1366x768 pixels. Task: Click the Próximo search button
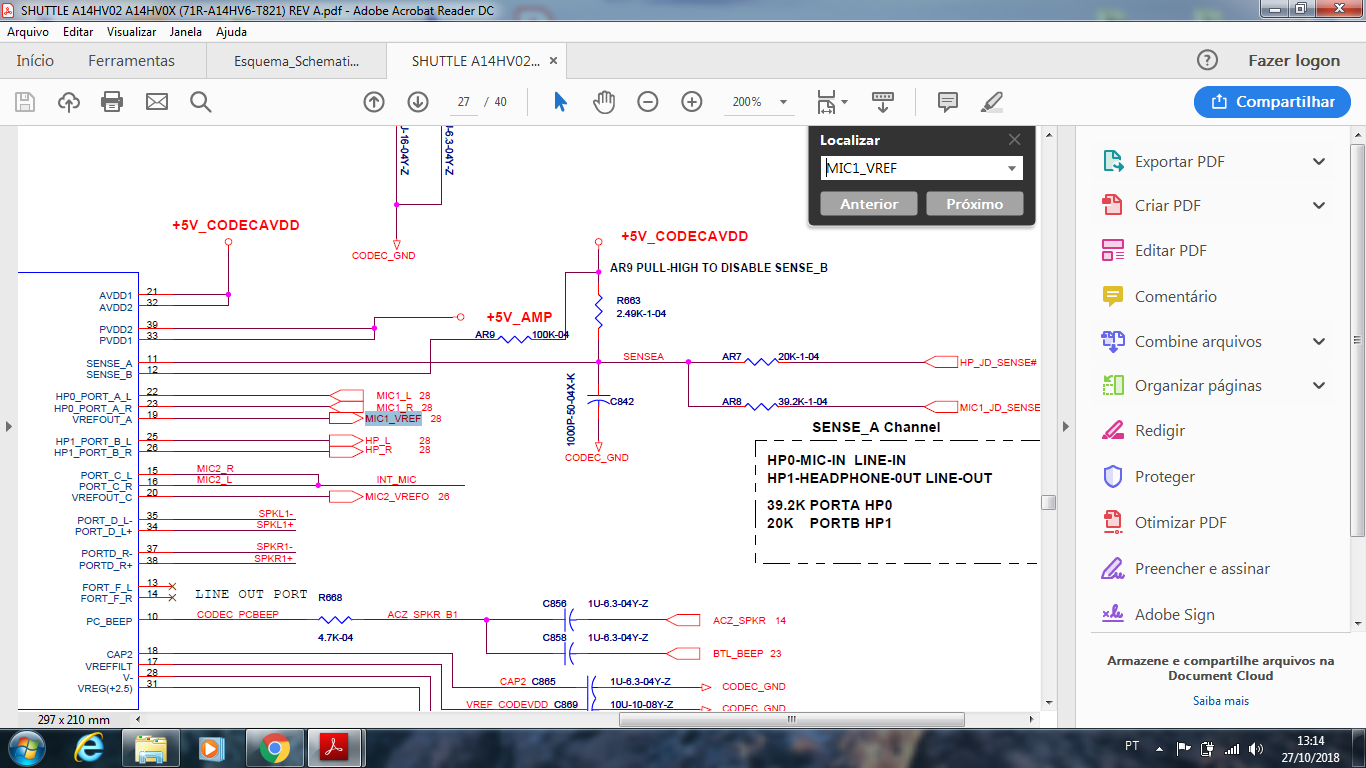[974, 204]
